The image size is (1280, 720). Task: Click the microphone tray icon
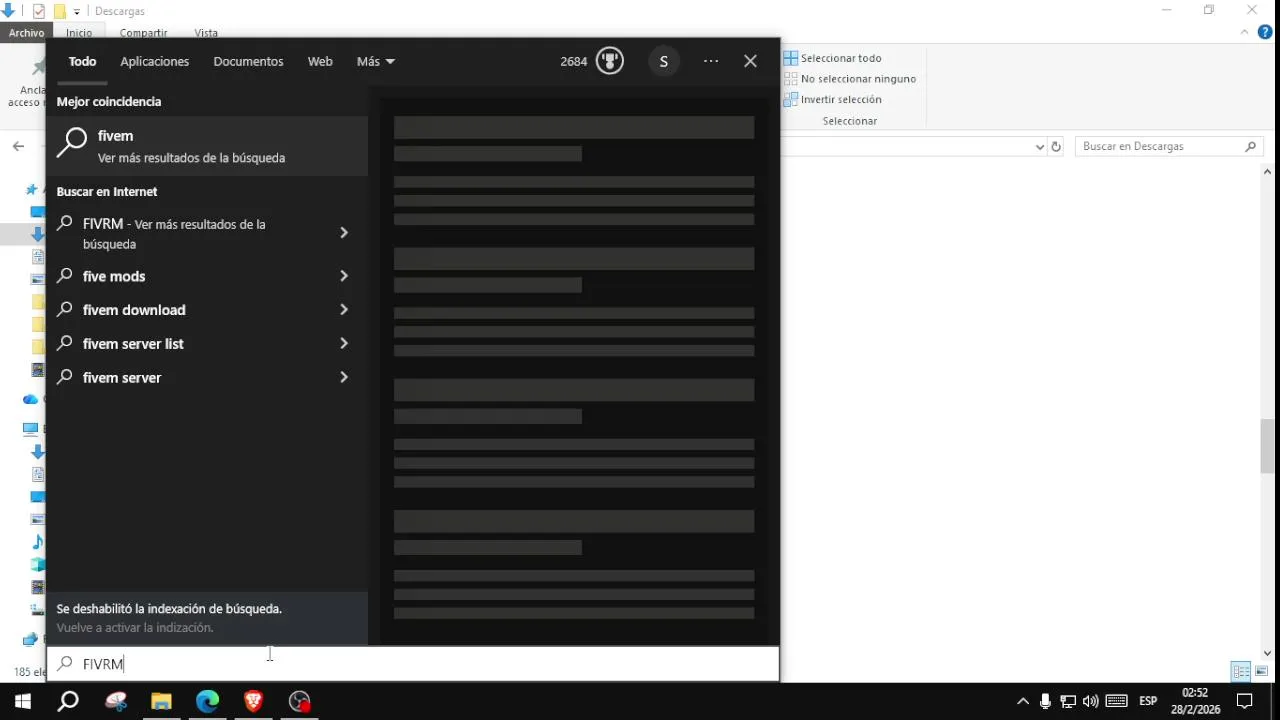point(1045,701)
